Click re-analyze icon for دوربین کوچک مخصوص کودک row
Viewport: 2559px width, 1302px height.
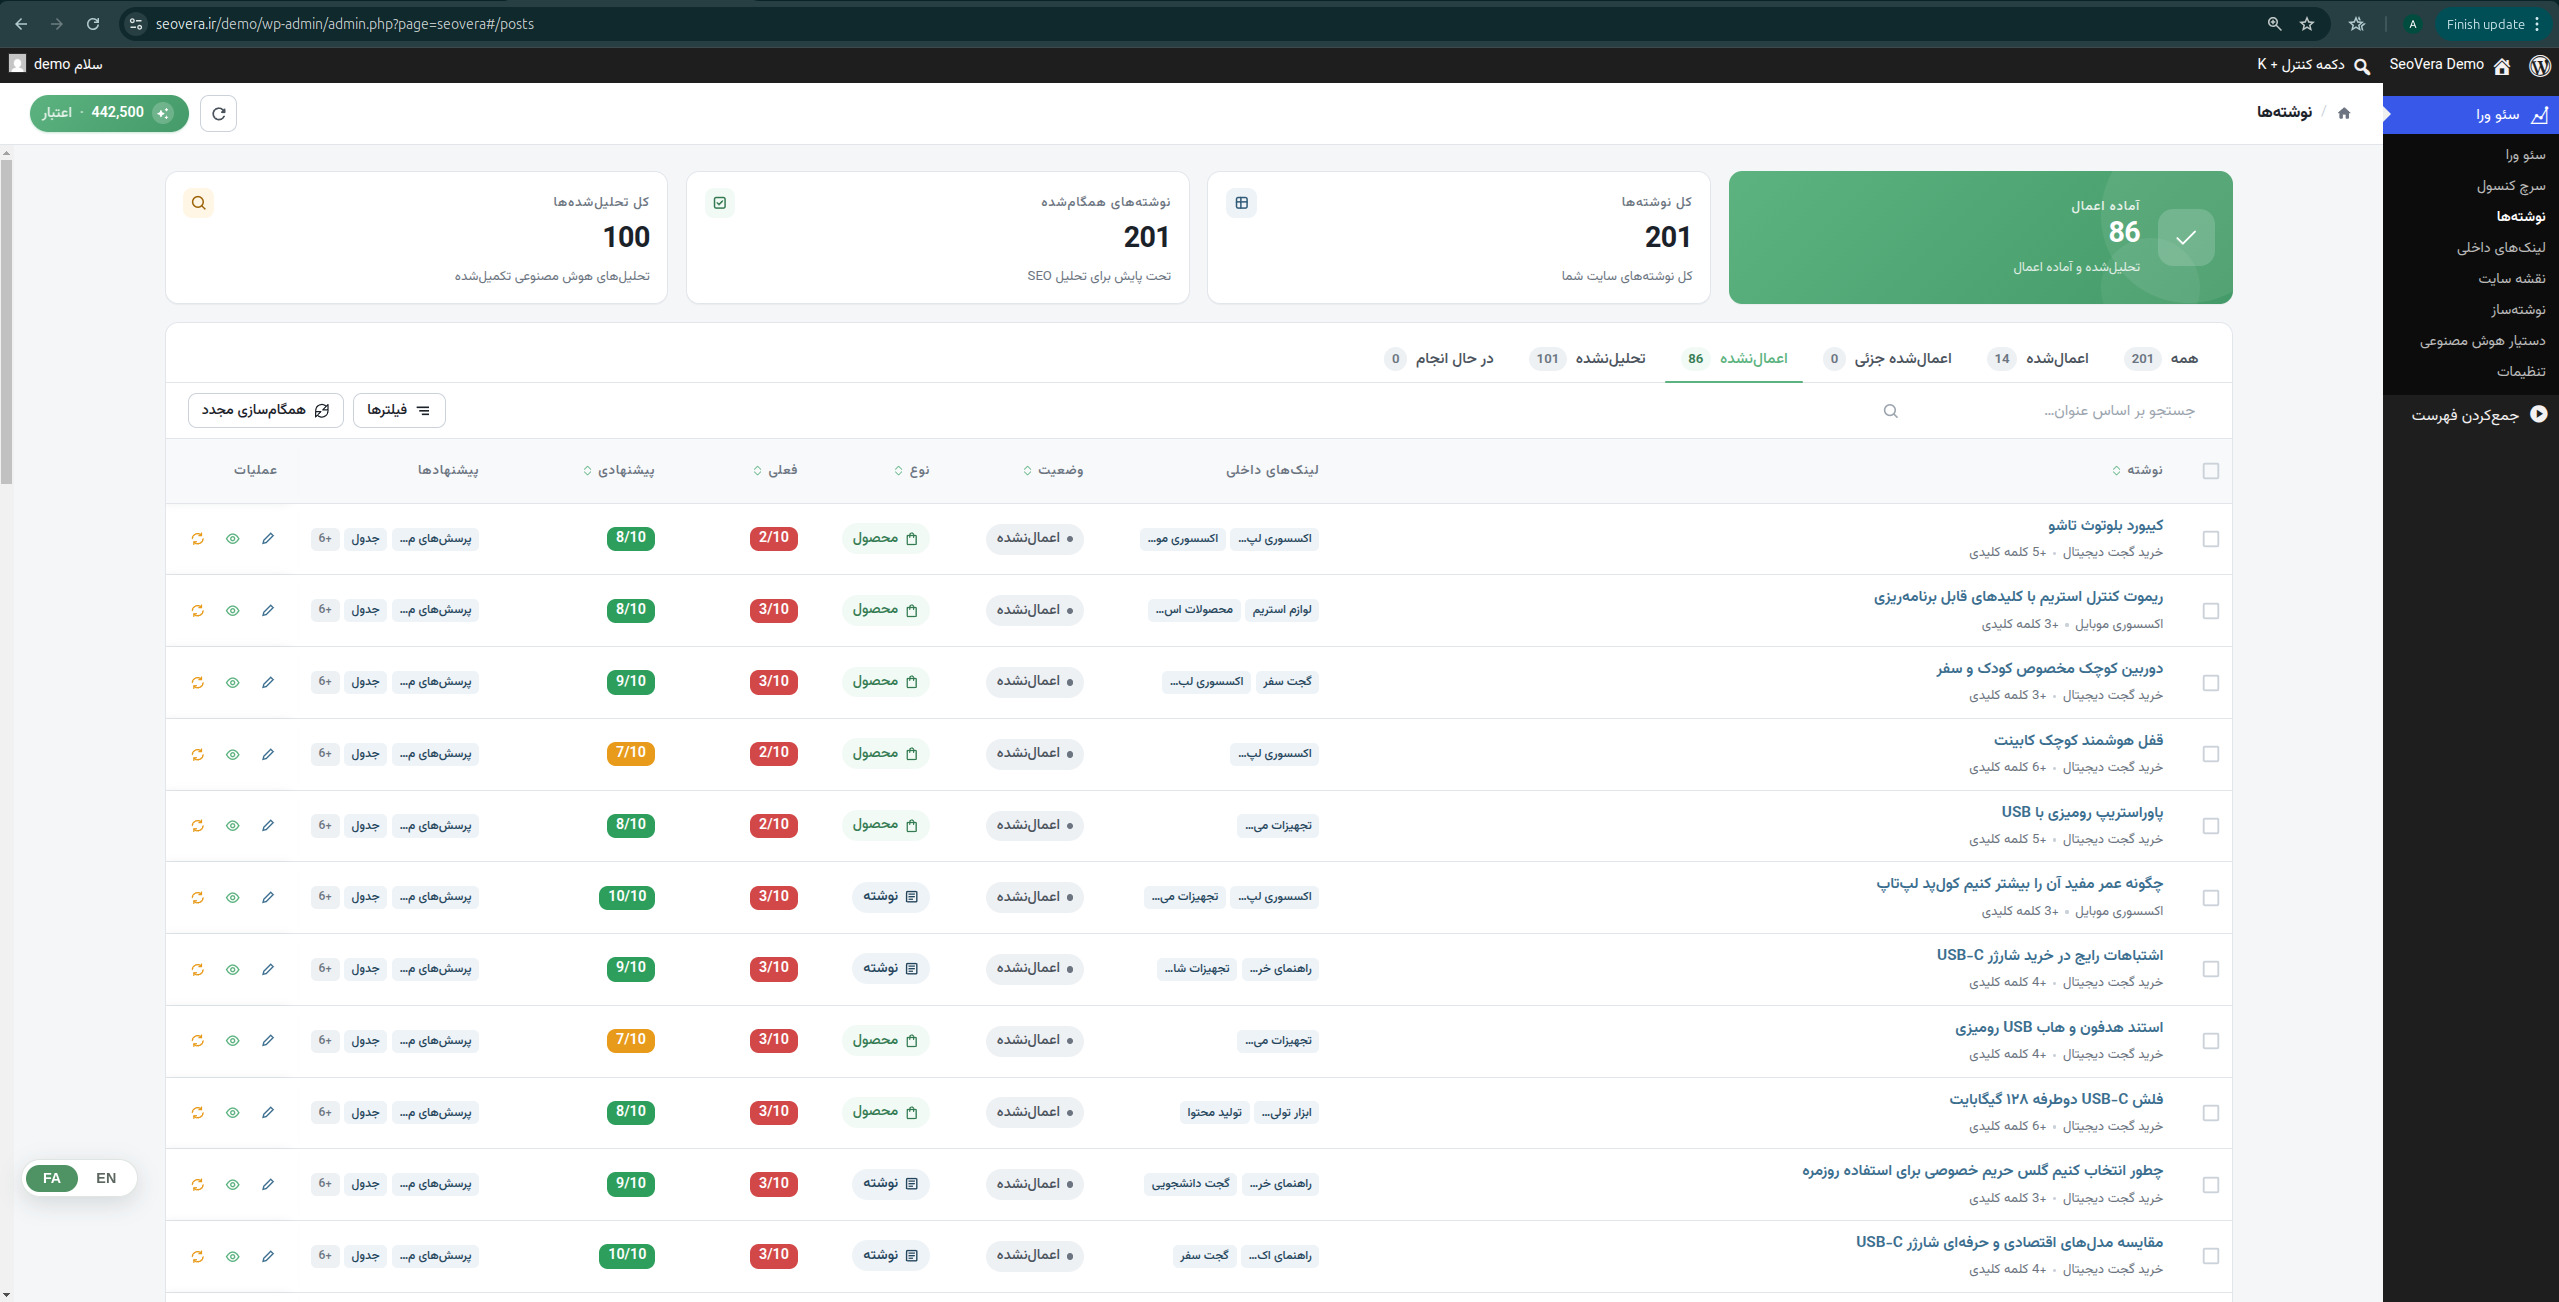click(x=197, y=682)
